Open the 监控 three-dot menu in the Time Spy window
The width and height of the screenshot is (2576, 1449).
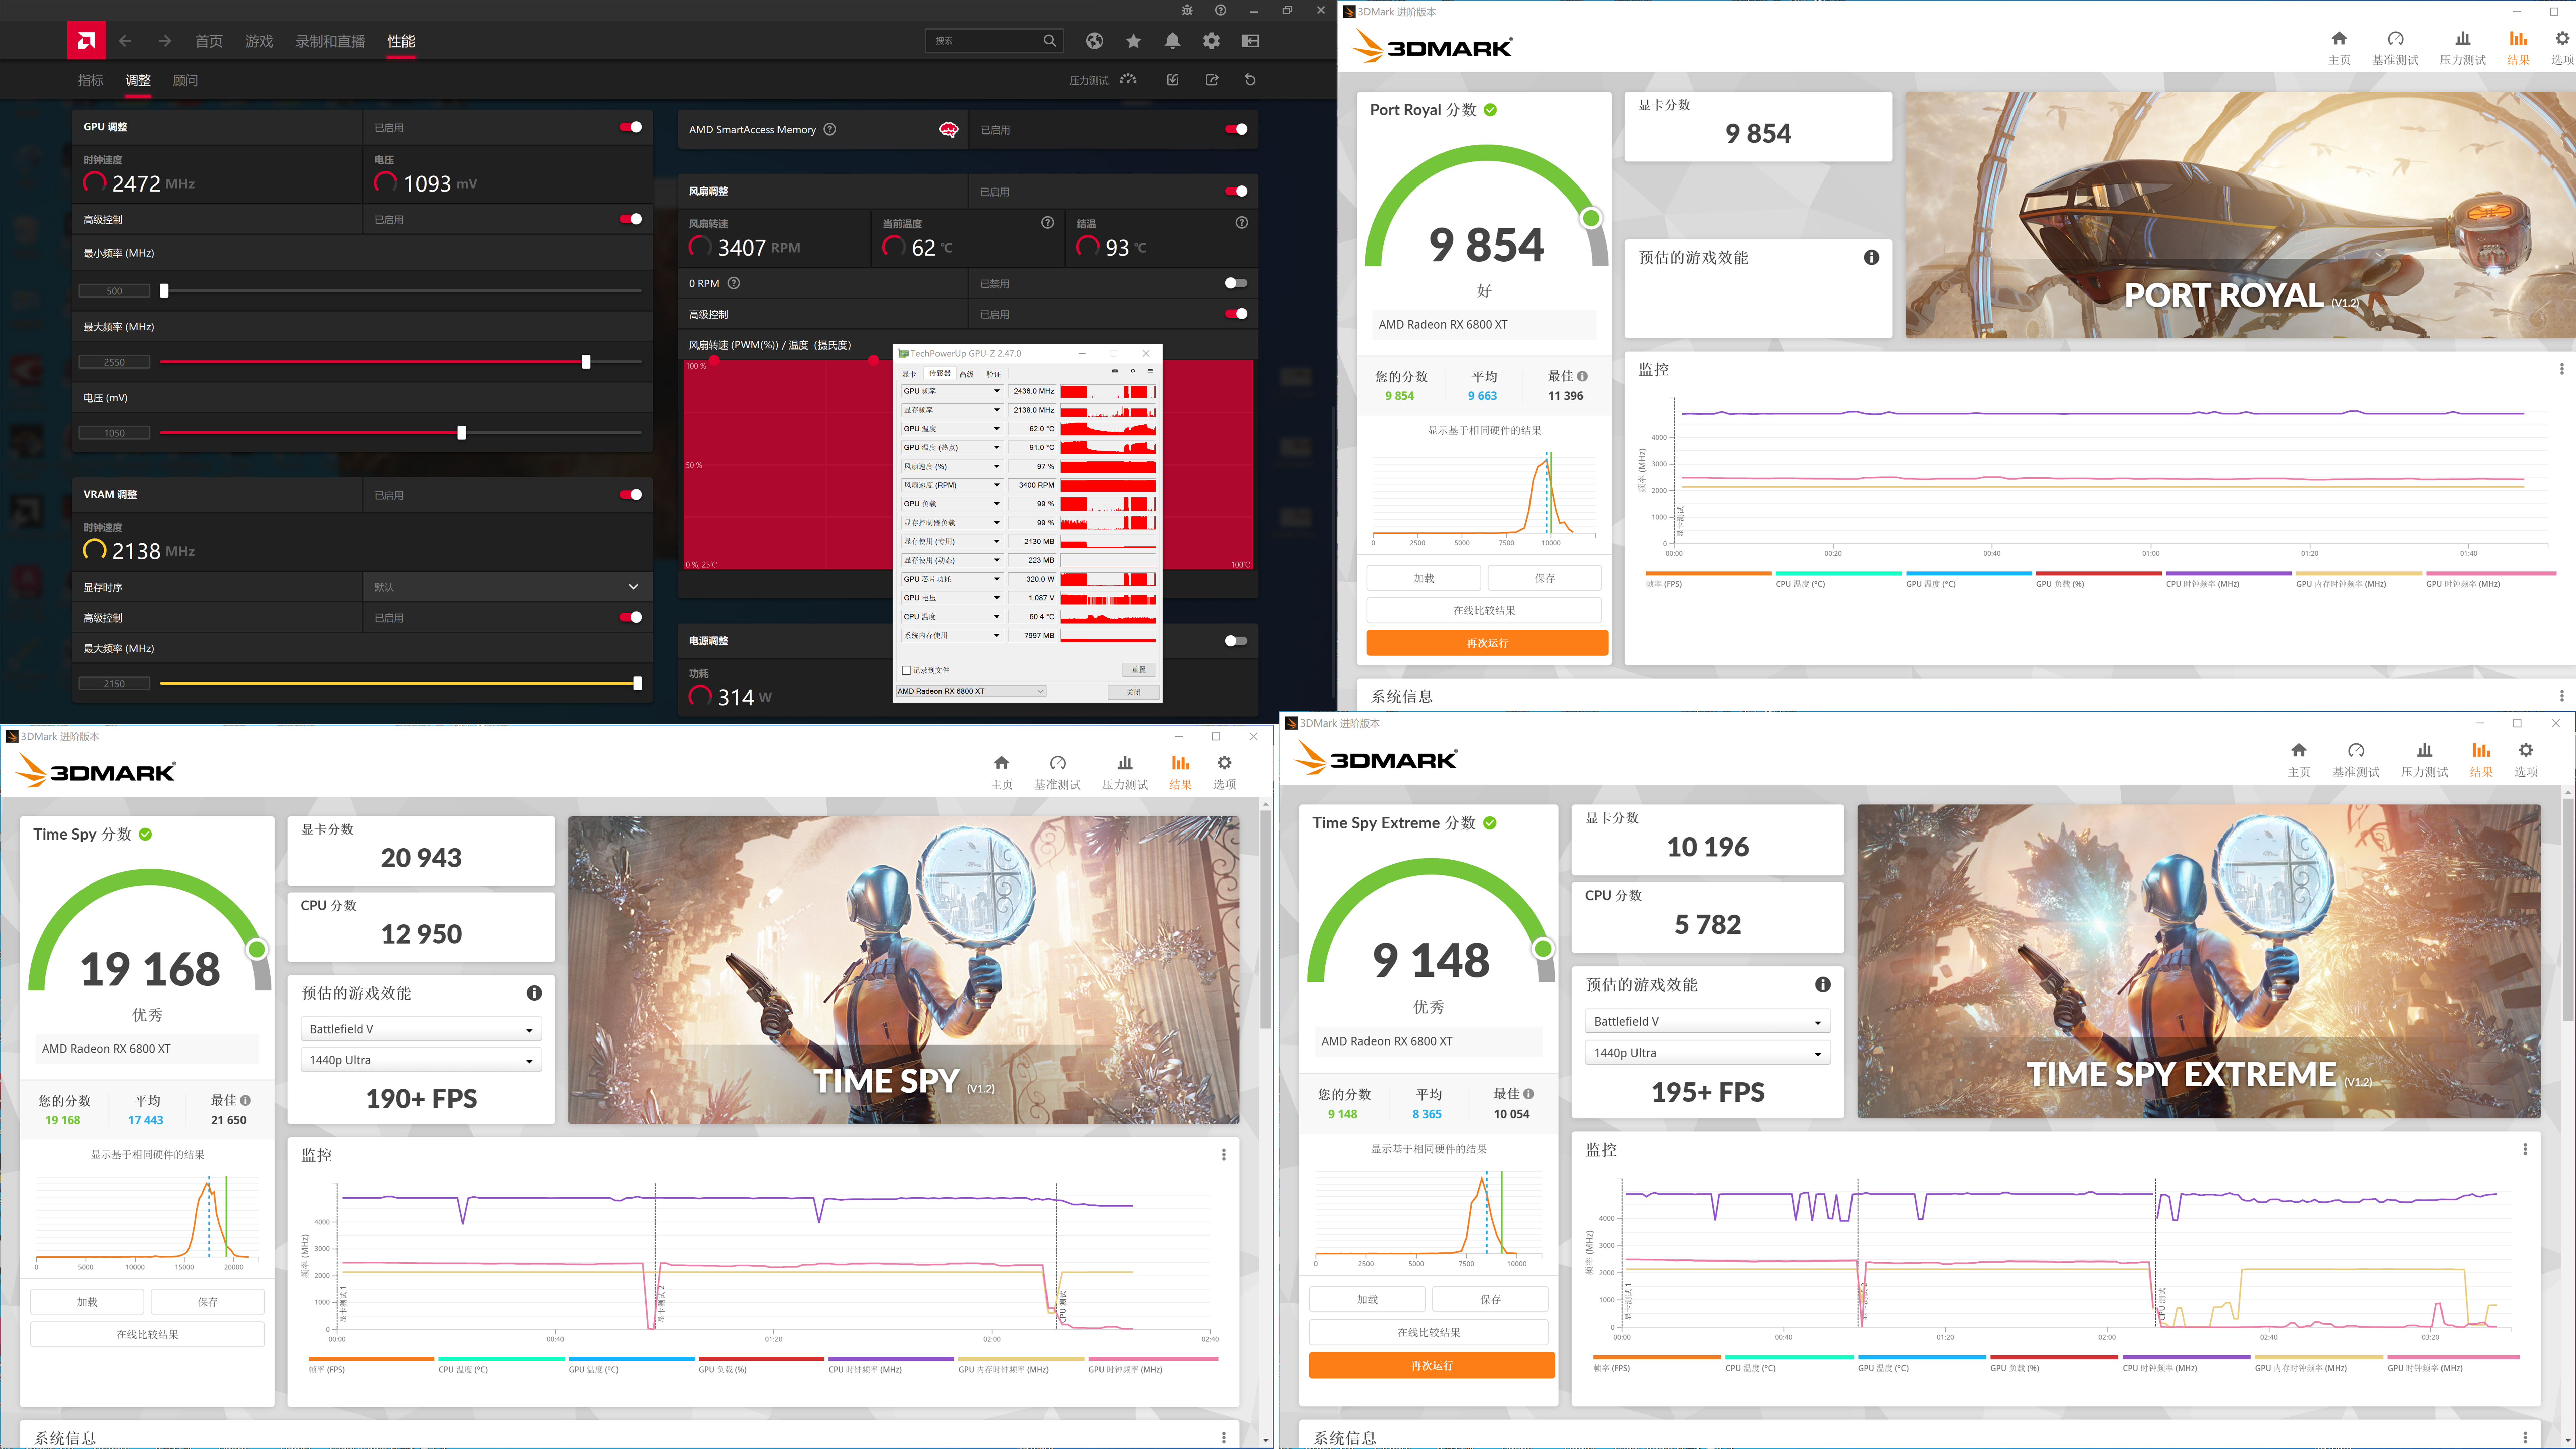[1223, 1155]
